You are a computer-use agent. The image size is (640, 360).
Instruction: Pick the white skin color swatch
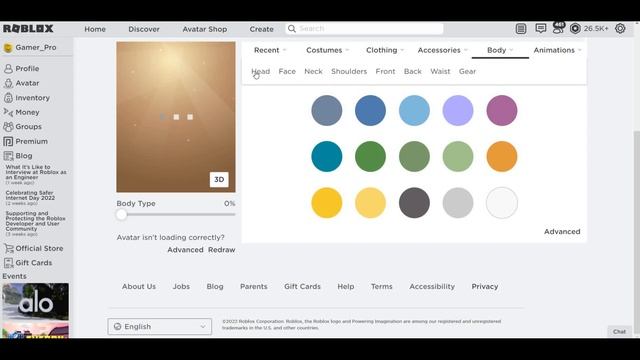click(502, 203)
